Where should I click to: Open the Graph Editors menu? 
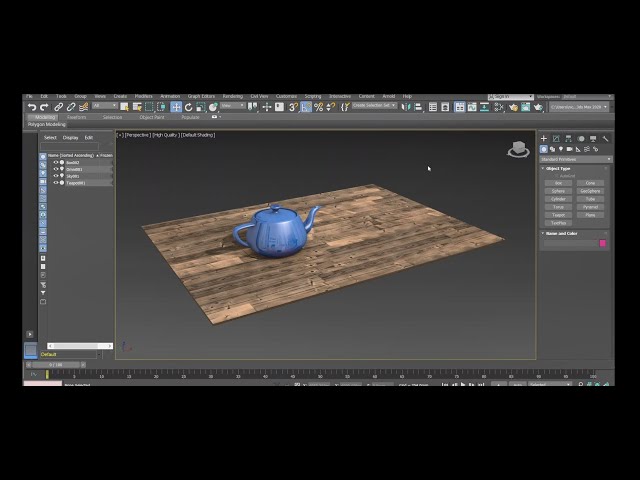click(x=201, y=96)
